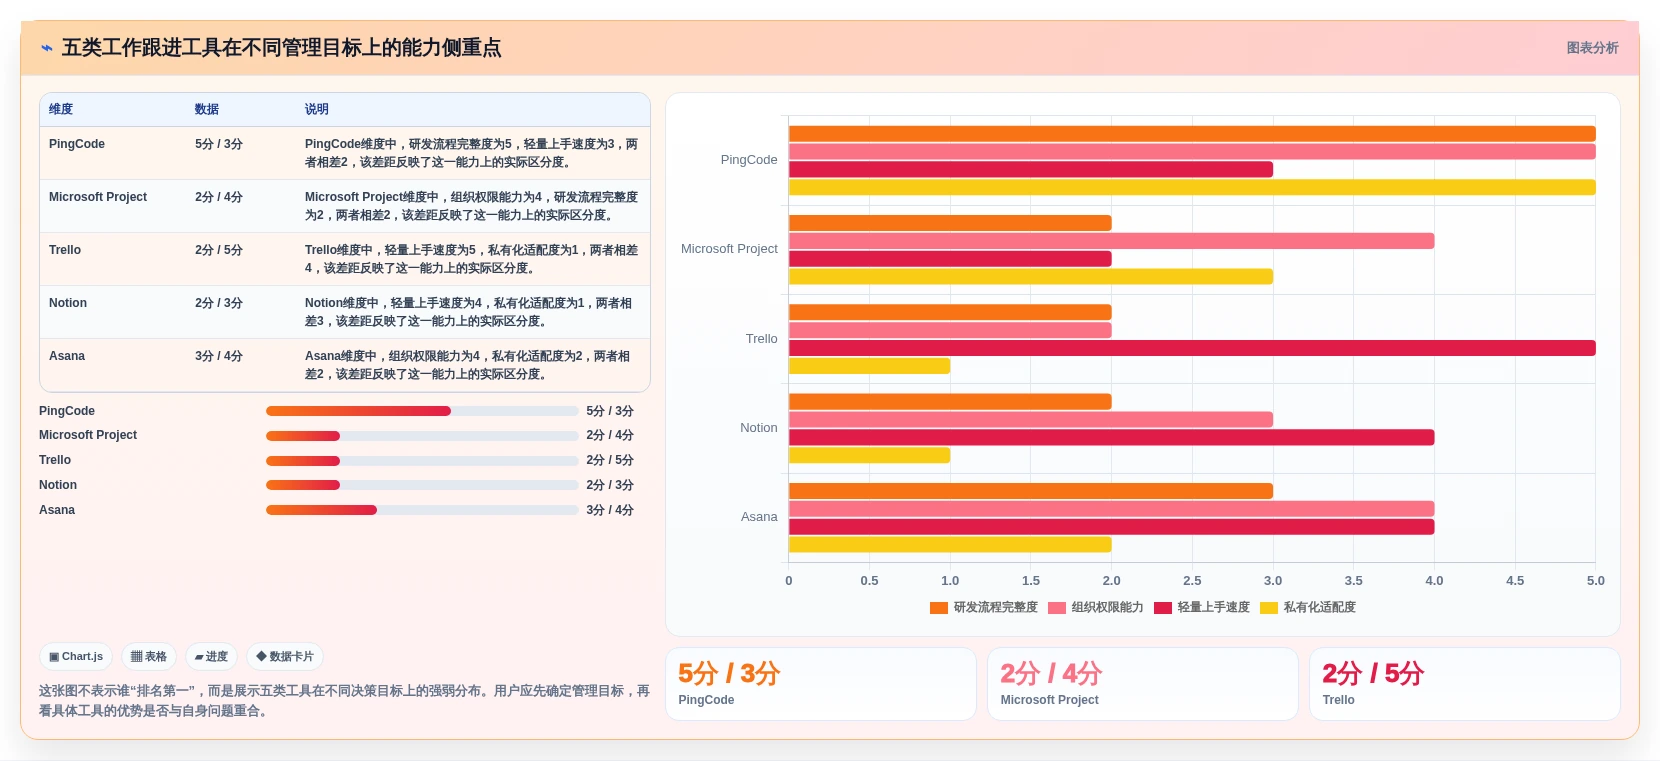Click the Trello axis label in the chart

coord(761,339)
